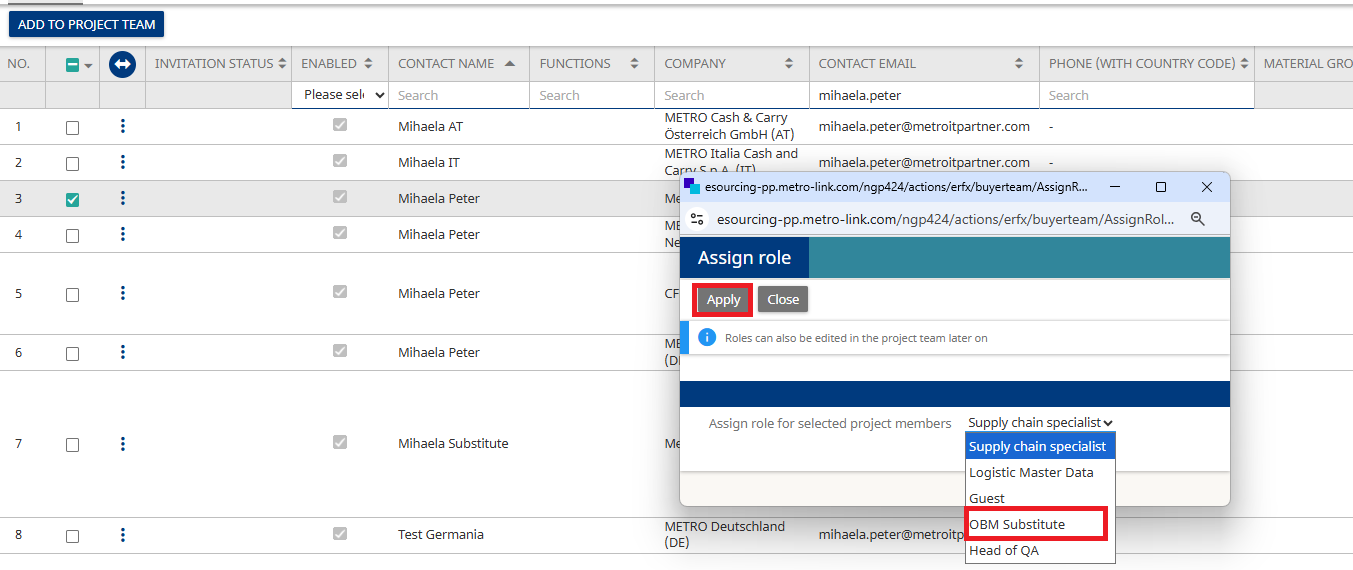Sort the Contact Email column
Image resolution: width=1353 pixels, height=570 pixels.
1019,63
